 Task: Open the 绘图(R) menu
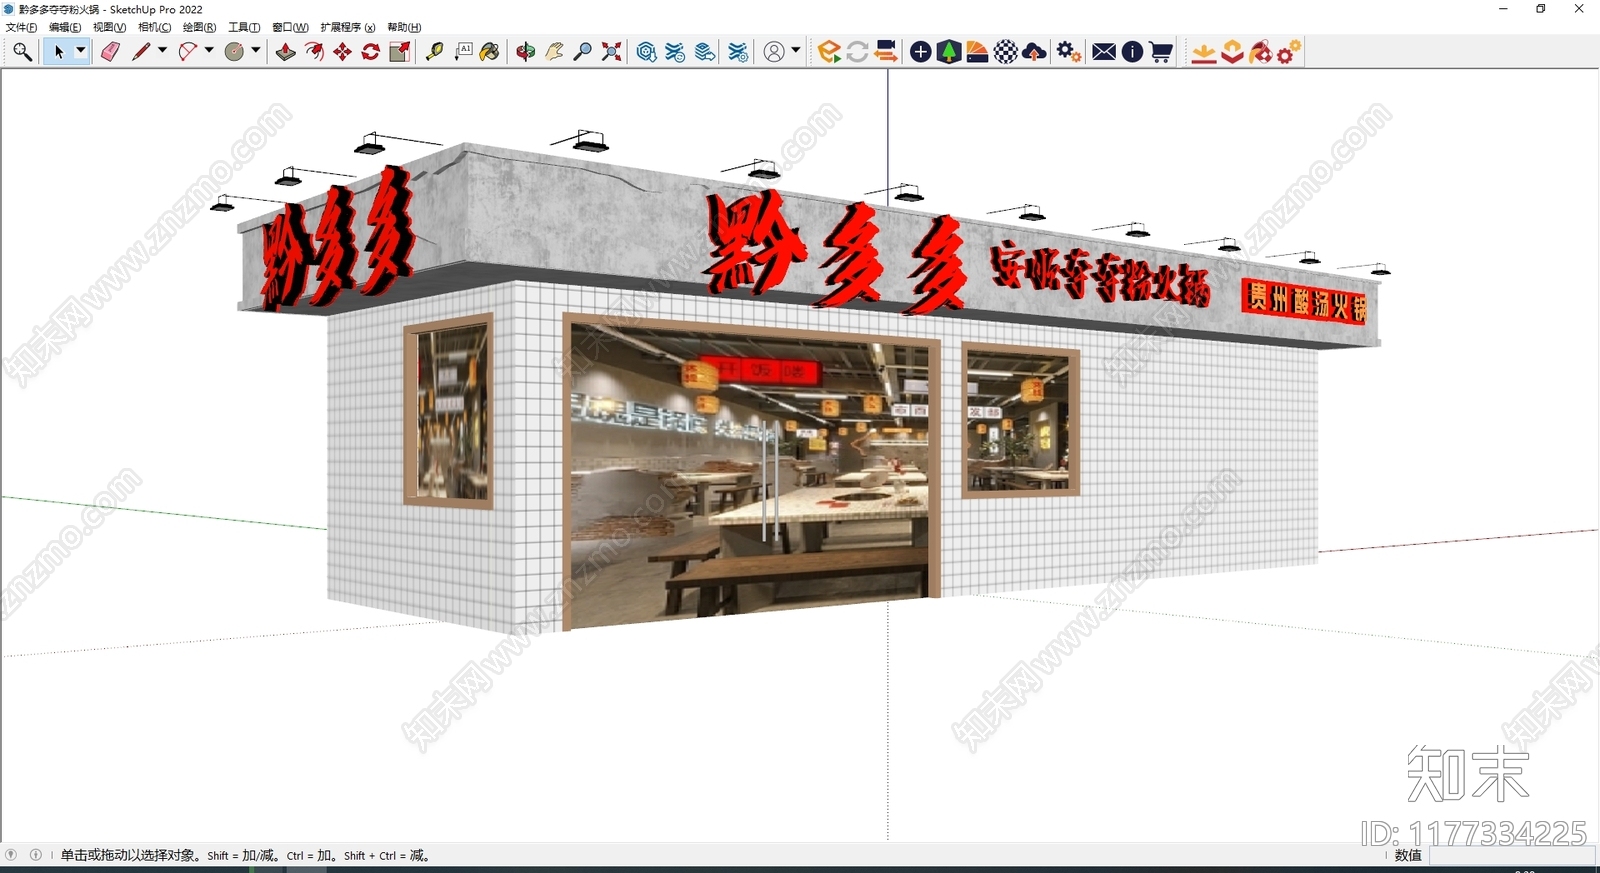click(x=199, y=27)
